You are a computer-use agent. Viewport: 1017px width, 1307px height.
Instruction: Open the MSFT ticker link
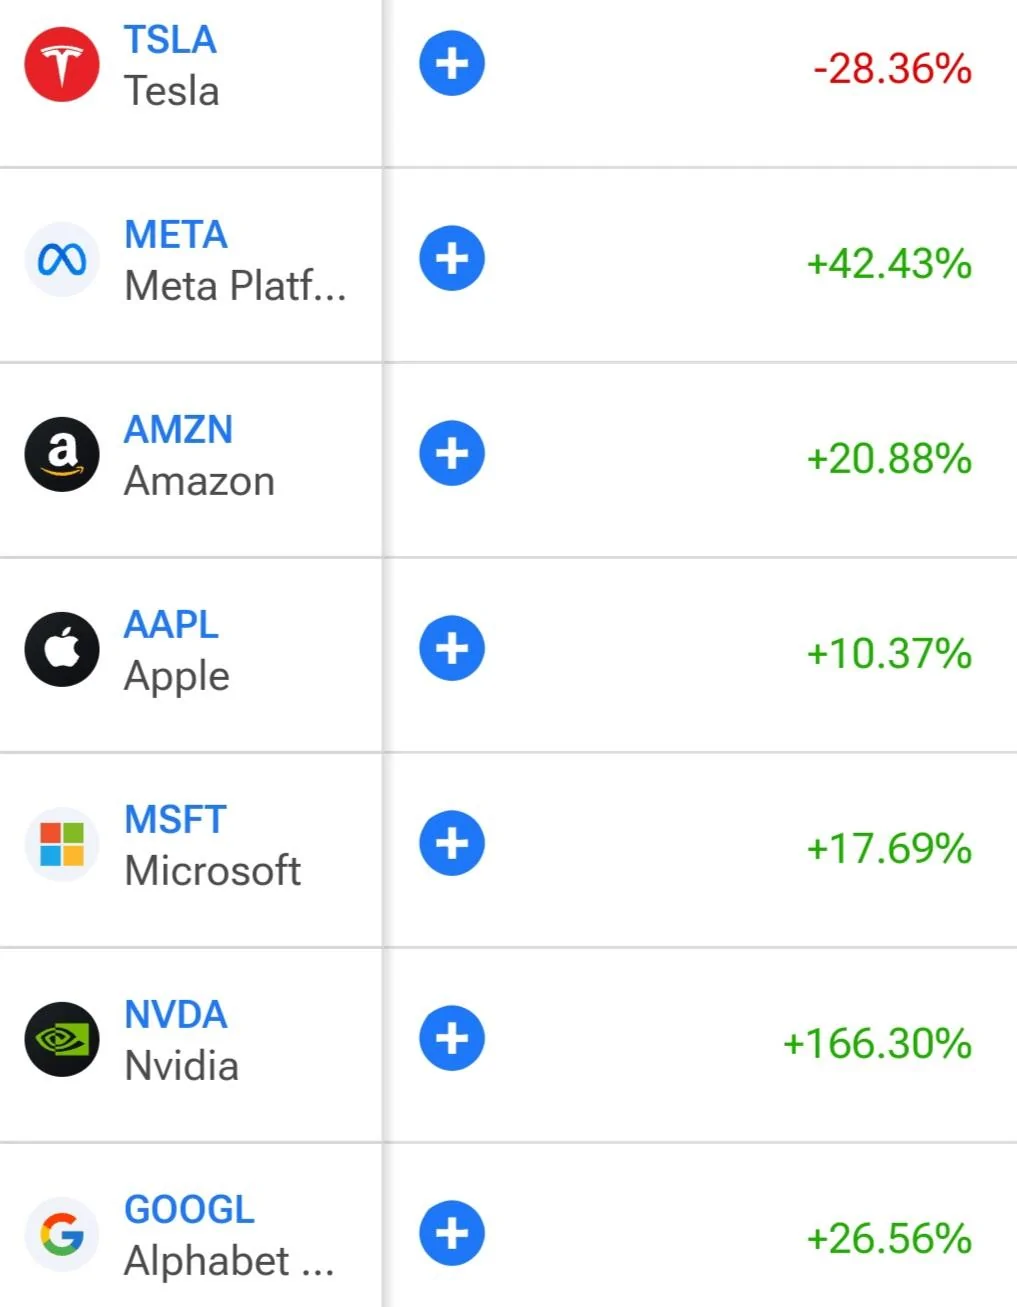(175, 819)
